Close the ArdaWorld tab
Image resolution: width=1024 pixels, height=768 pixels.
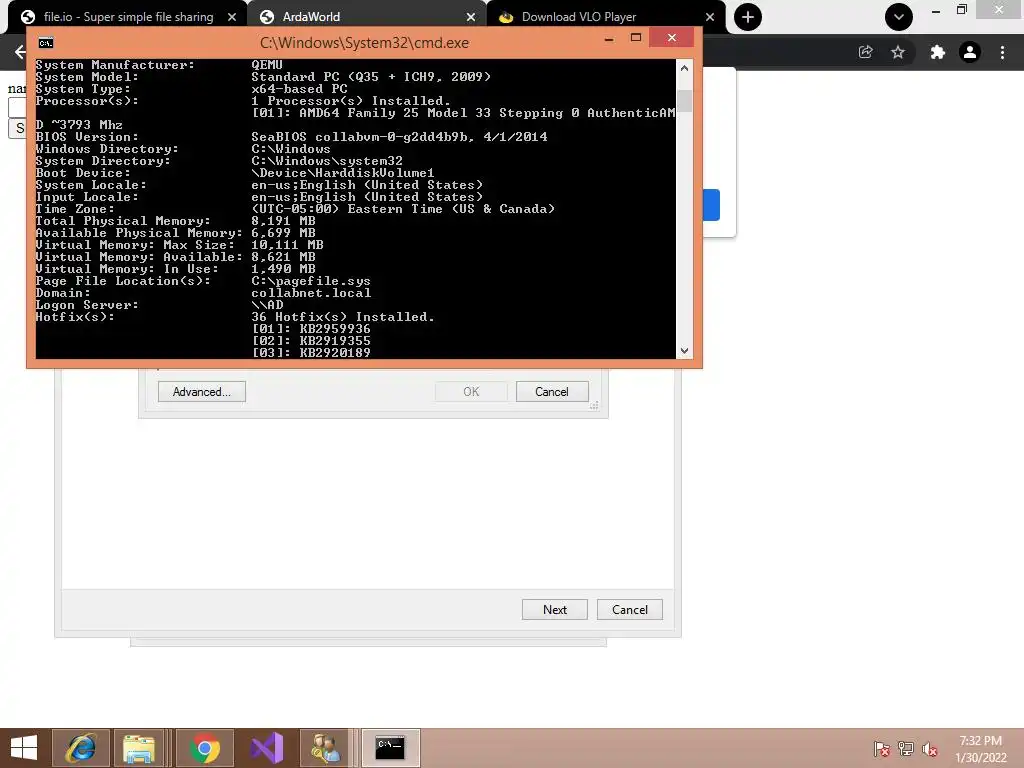[x=471, y=17]
